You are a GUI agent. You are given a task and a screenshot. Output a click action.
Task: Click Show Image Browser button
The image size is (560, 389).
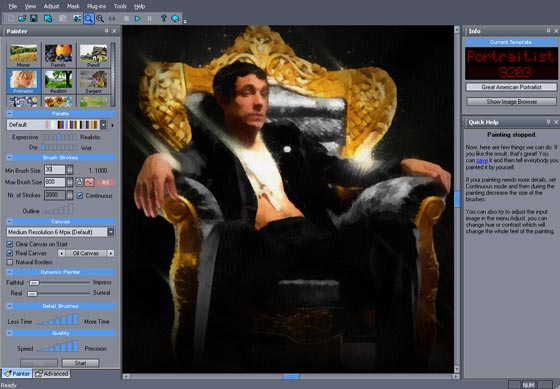(x=511, y=102)
